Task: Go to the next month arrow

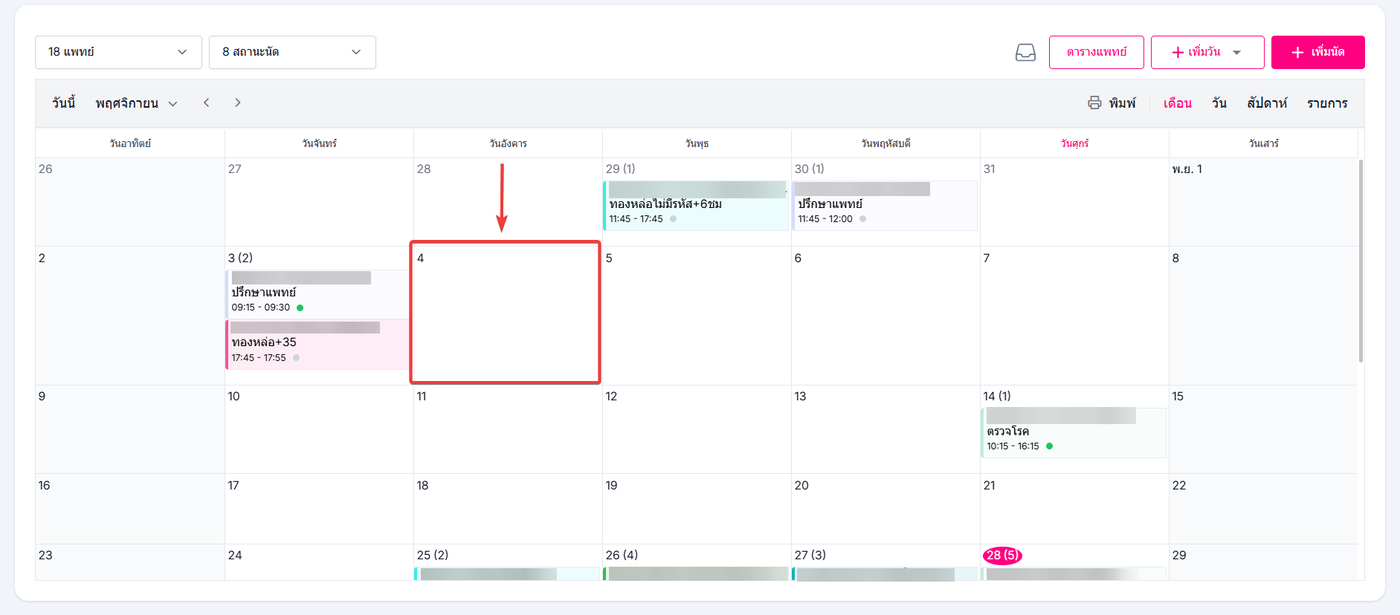Action: pyautogui.click(x=238, y=103)
